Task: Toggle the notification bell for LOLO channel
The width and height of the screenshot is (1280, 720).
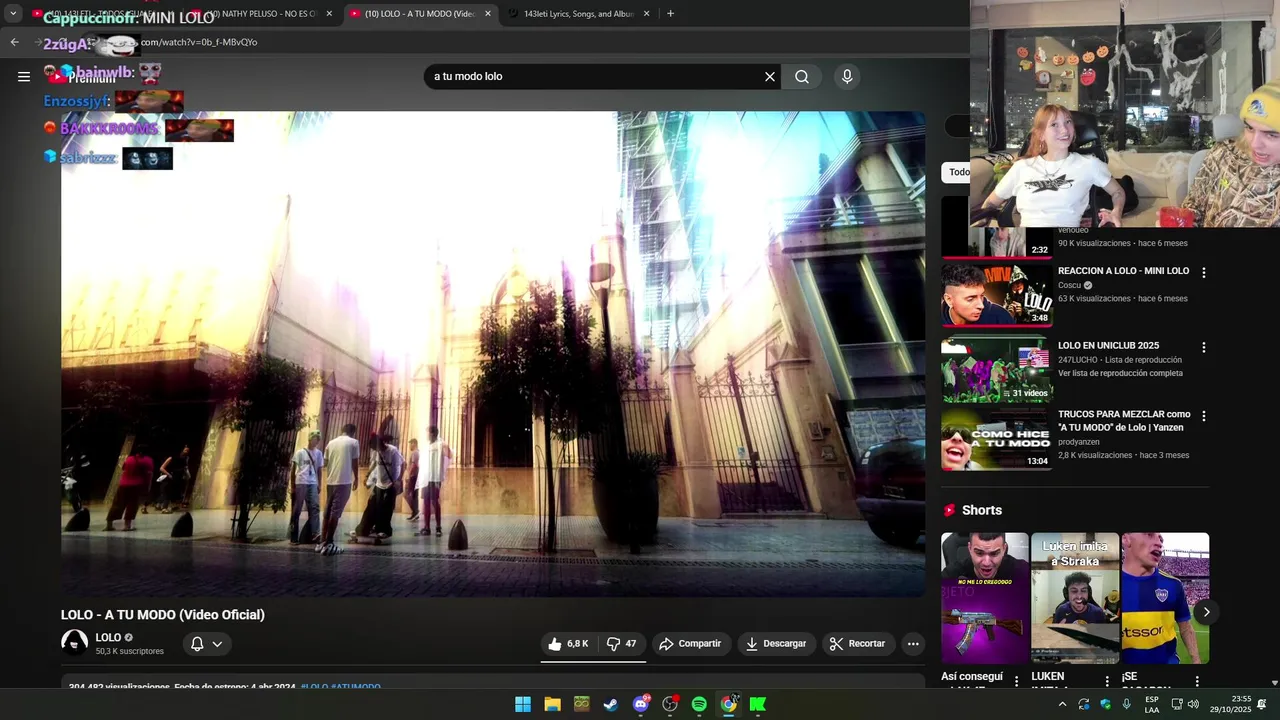Action: coord(197,644)
